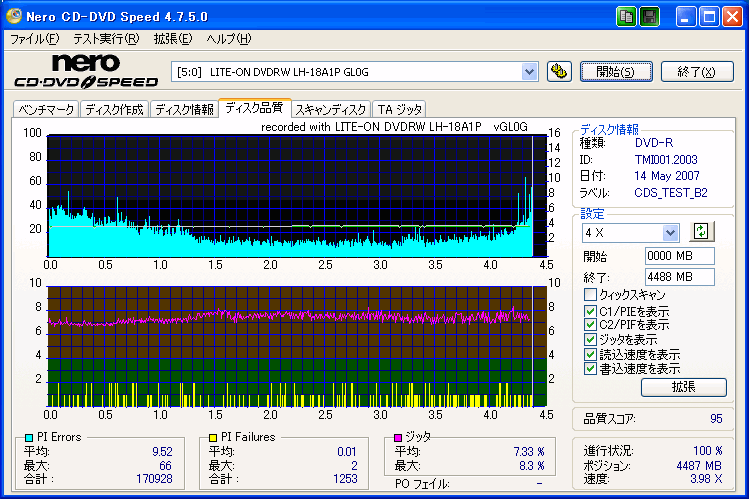The height and width of the screenshot is (499, 749).
Task: Click the 開始(S) start button
Action: click(x=616, y=72)
